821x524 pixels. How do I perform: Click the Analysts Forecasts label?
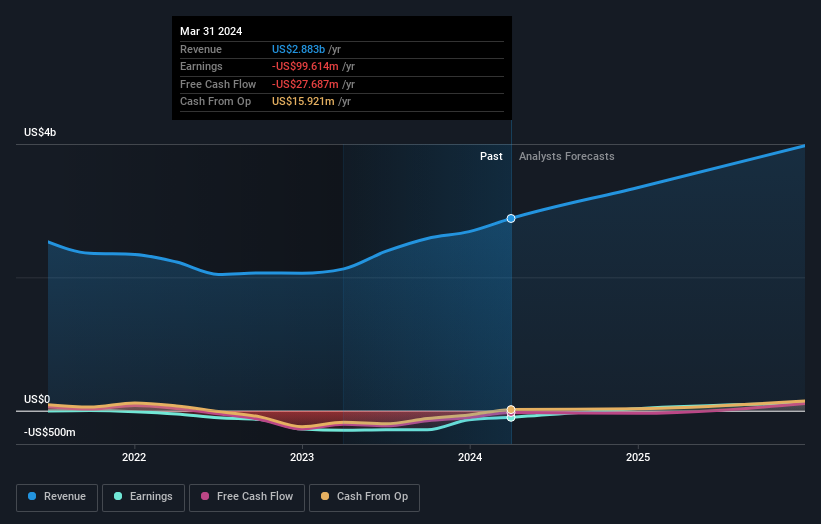click(567, 156)
